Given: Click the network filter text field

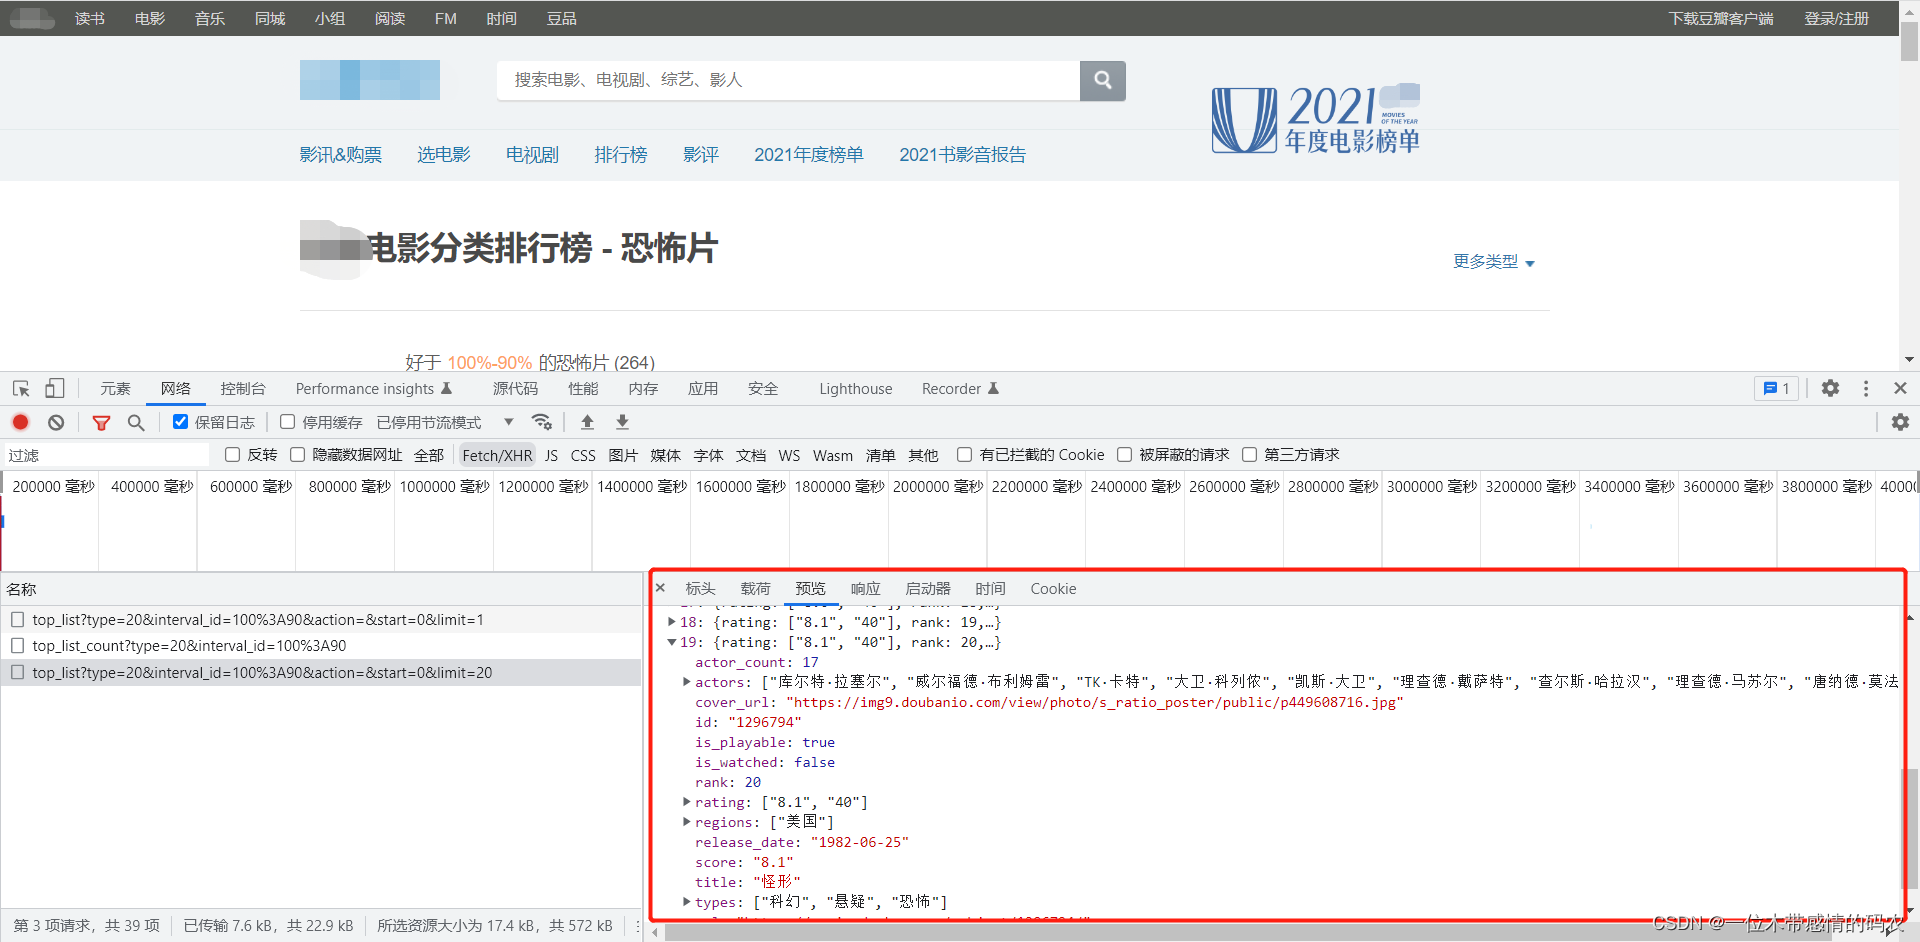Looking at the screenshot, I should 106,455.
